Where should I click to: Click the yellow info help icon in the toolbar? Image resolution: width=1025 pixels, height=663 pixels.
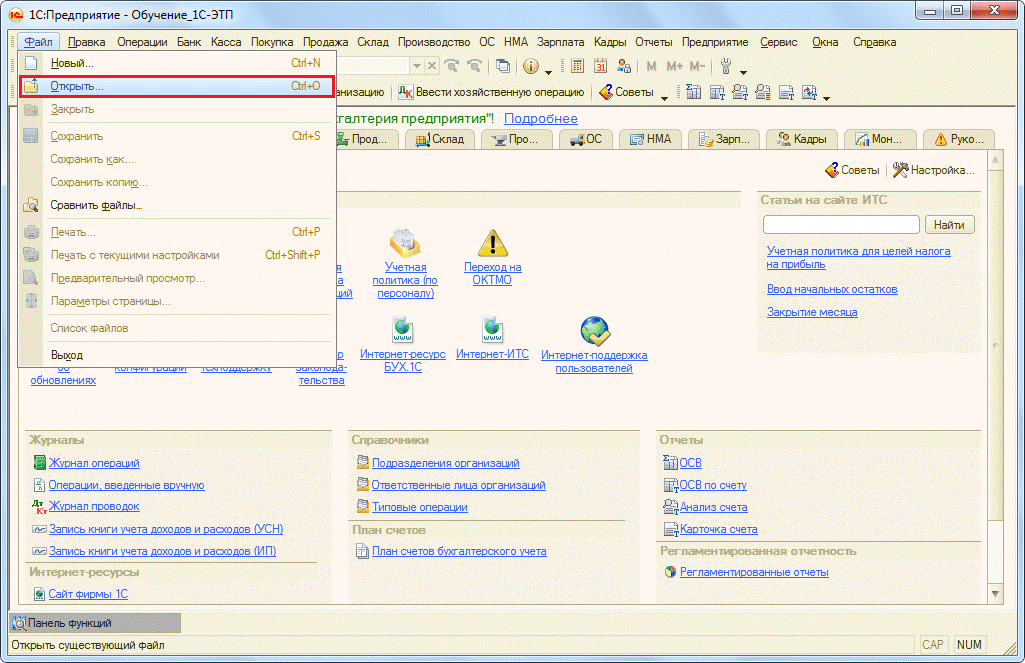529,66
